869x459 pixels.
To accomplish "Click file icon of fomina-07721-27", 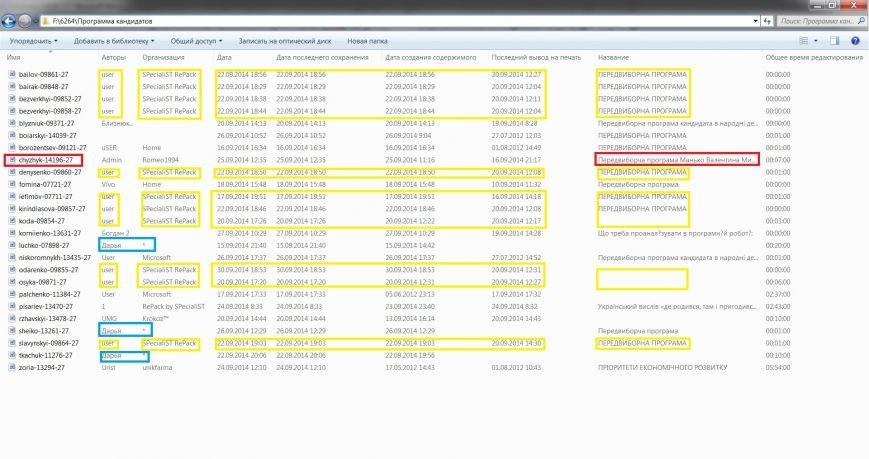I will pyautogui.click(x=12, y=184).
